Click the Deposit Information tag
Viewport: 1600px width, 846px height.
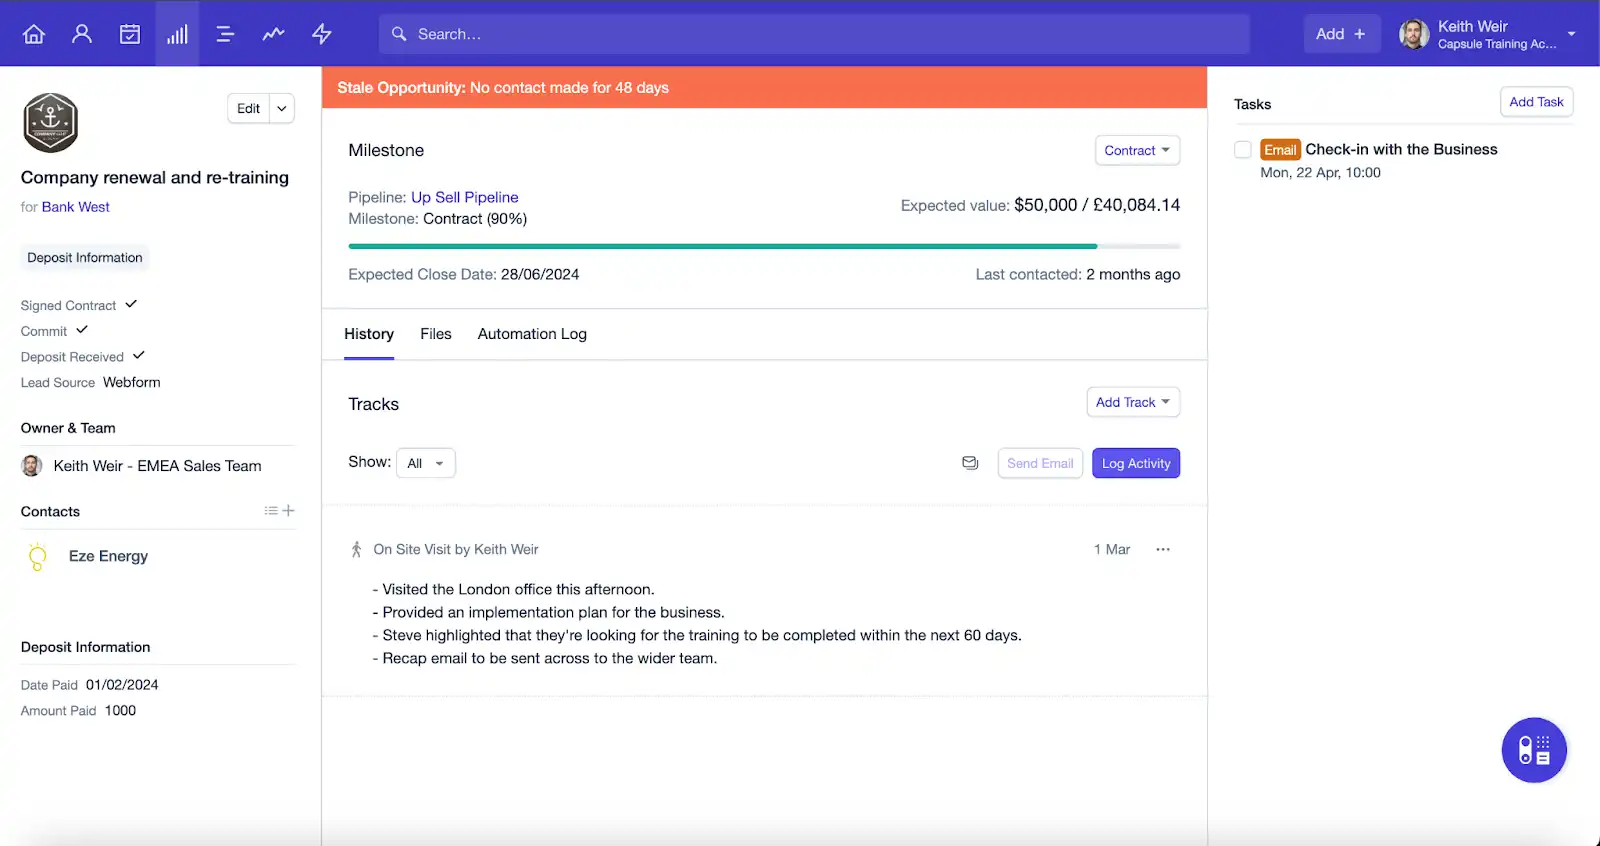pos(85,258)
